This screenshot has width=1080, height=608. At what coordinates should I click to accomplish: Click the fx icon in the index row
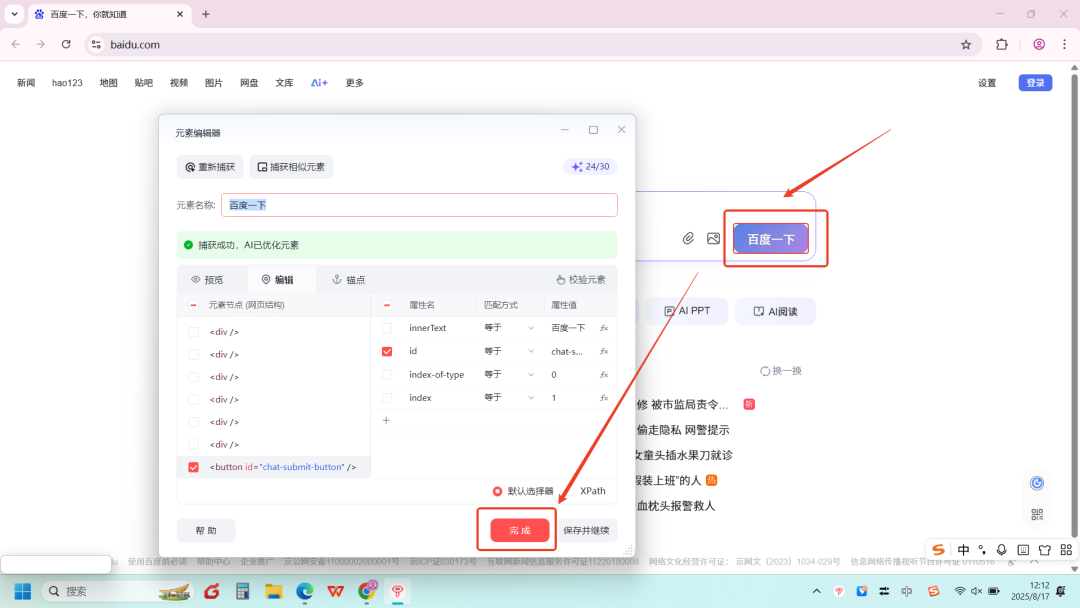point(604,398)
